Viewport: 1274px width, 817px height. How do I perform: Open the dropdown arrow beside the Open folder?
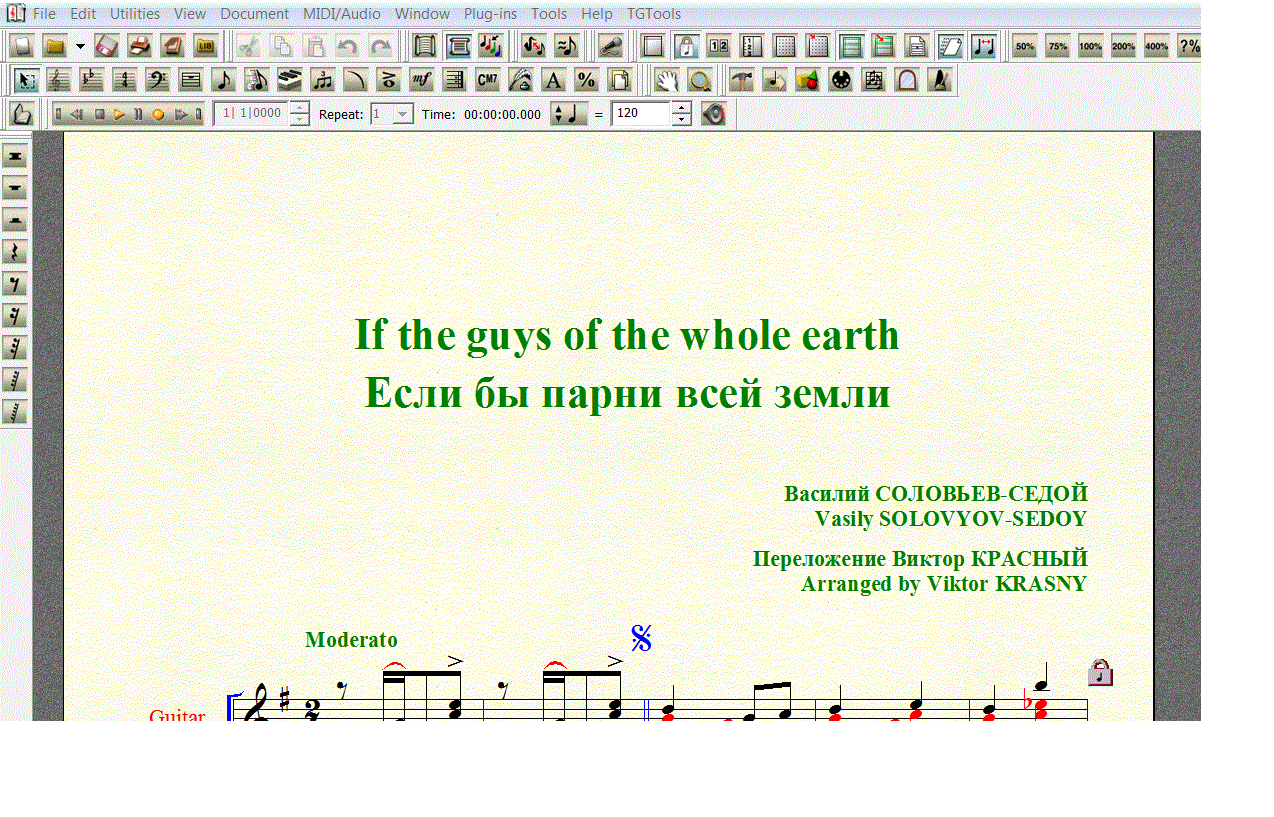click(x=80, y=46)
